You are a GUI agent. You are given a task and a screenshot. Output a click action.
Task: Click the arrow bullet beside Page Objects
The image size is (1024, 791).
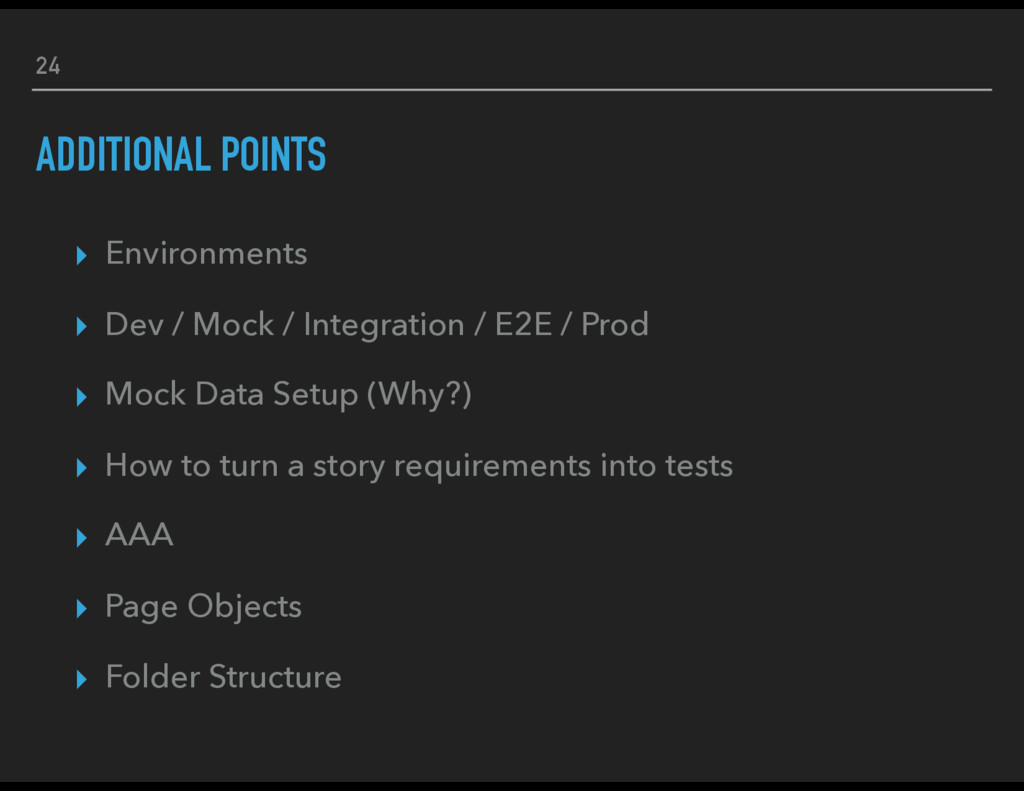pyautogui.click(x=82, y=608)
